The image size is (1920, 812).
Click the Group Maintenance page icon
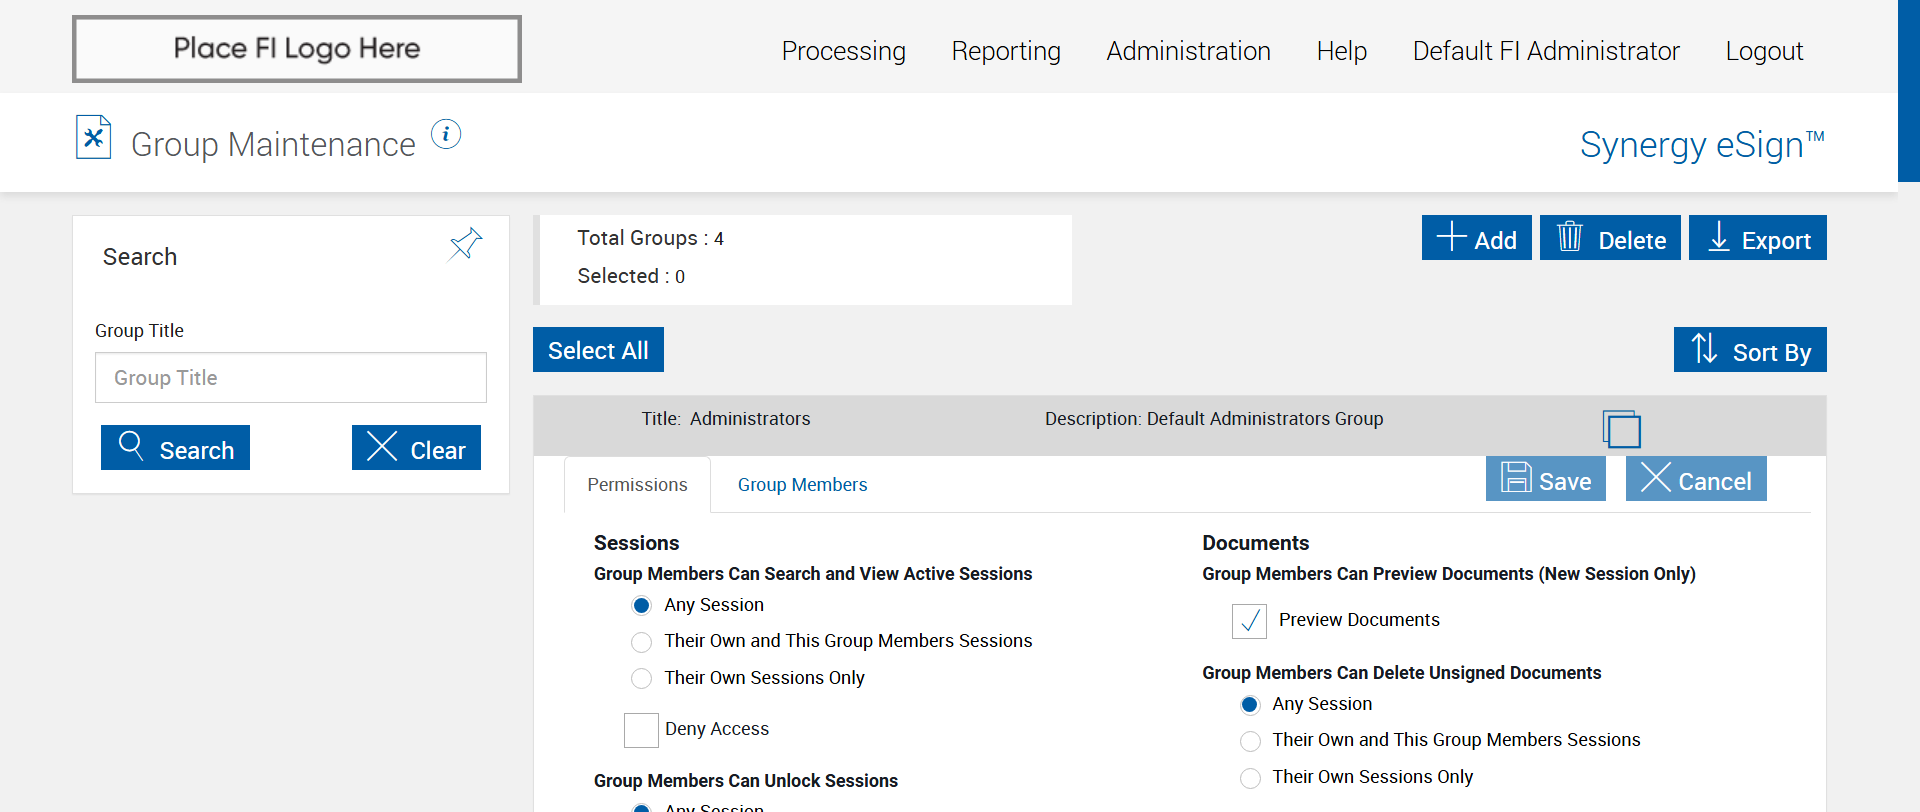[93, 138]
